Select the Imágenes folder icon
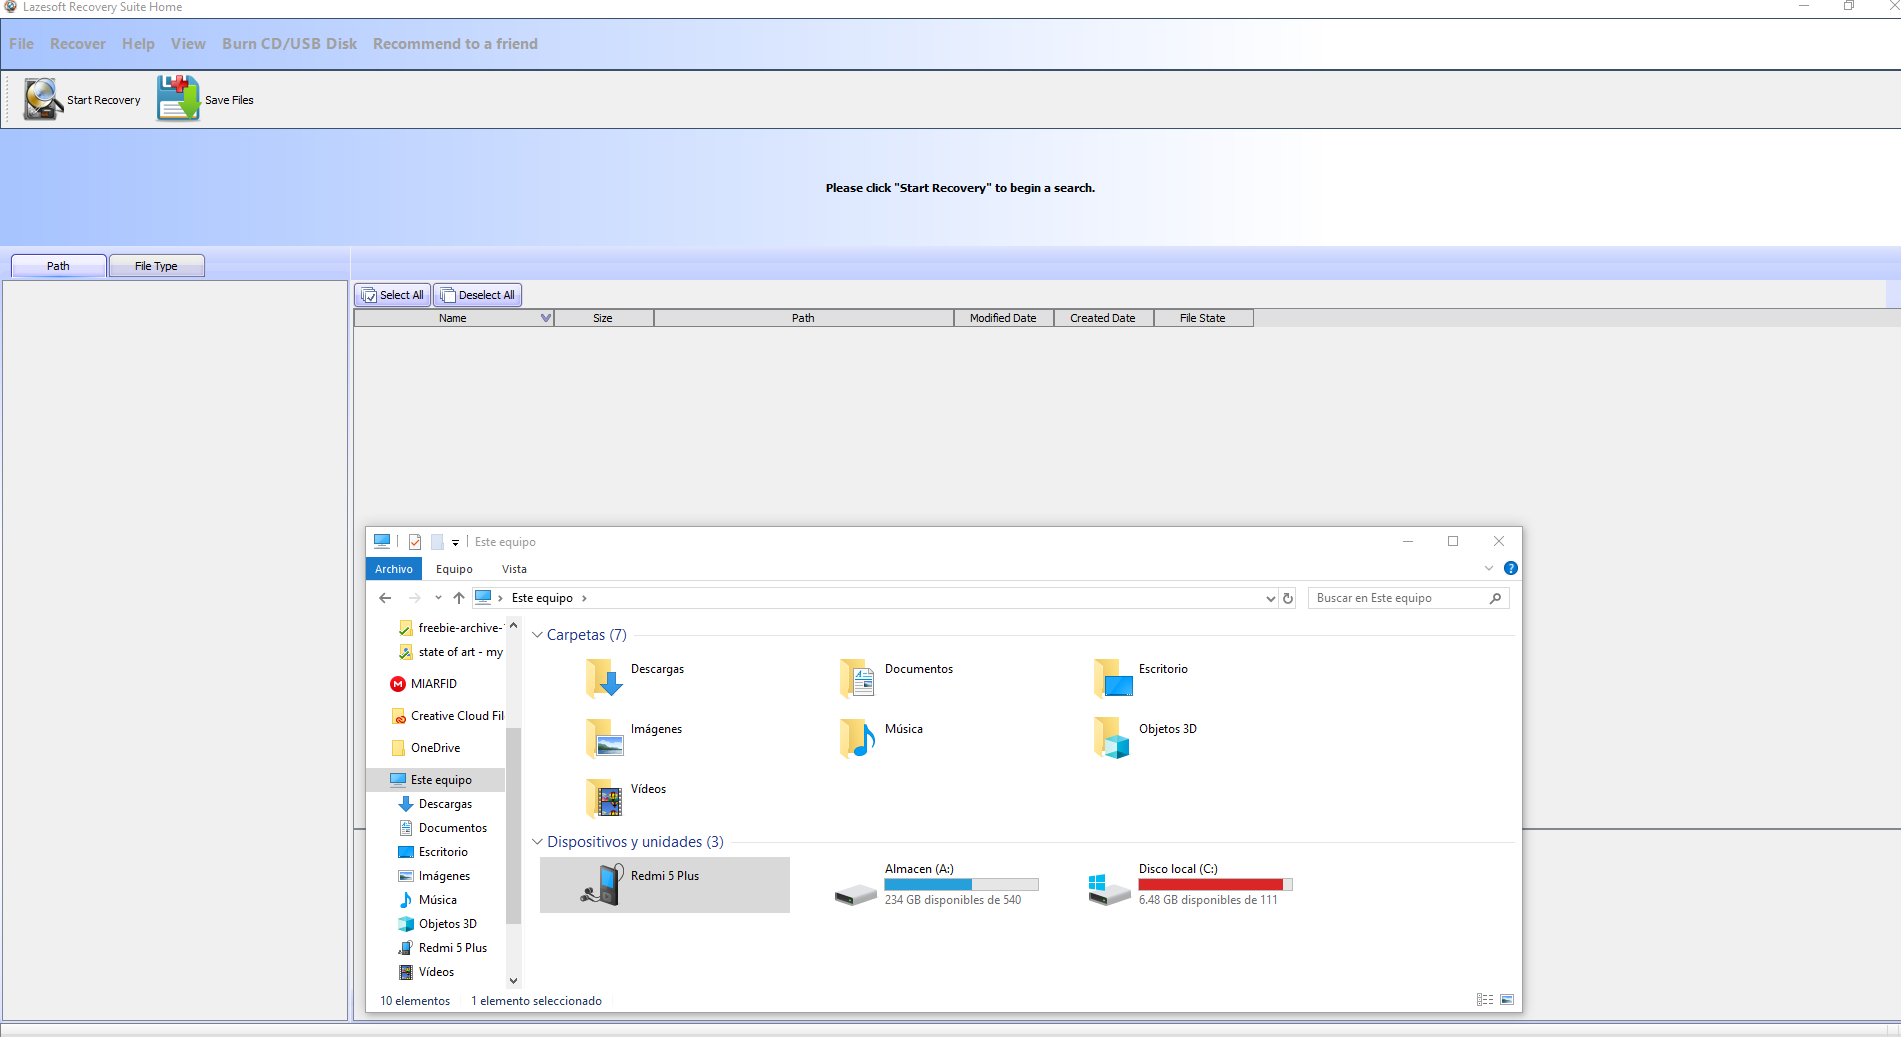 (605, 737)
